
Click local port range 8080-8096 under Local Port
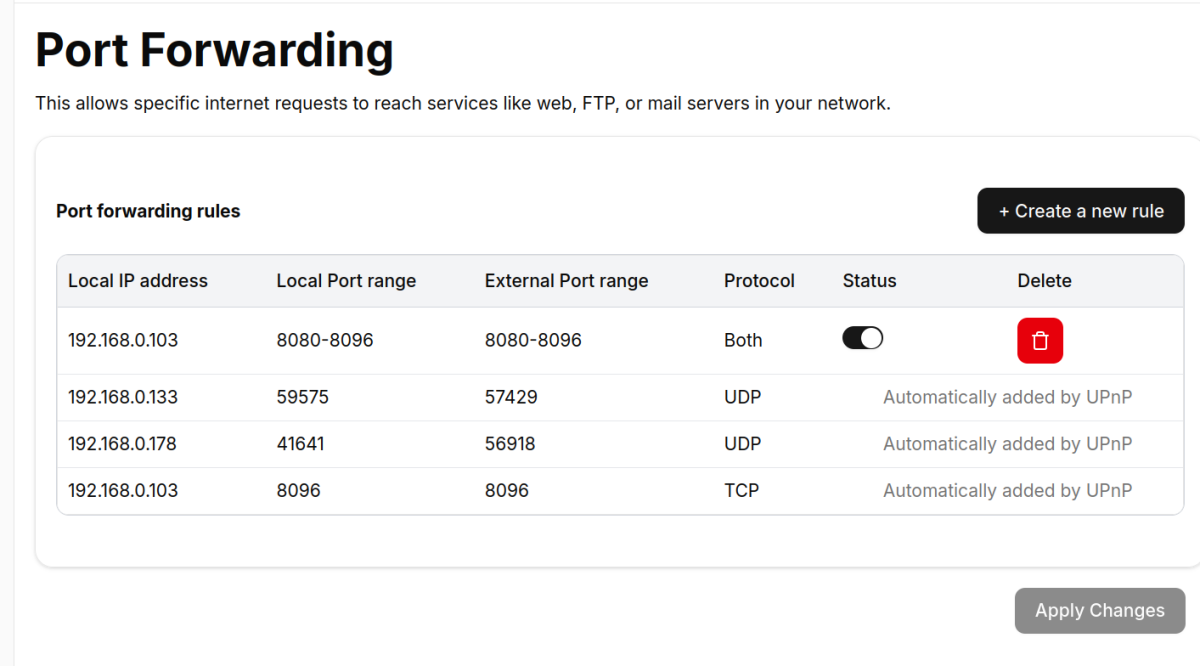point(325,340)
